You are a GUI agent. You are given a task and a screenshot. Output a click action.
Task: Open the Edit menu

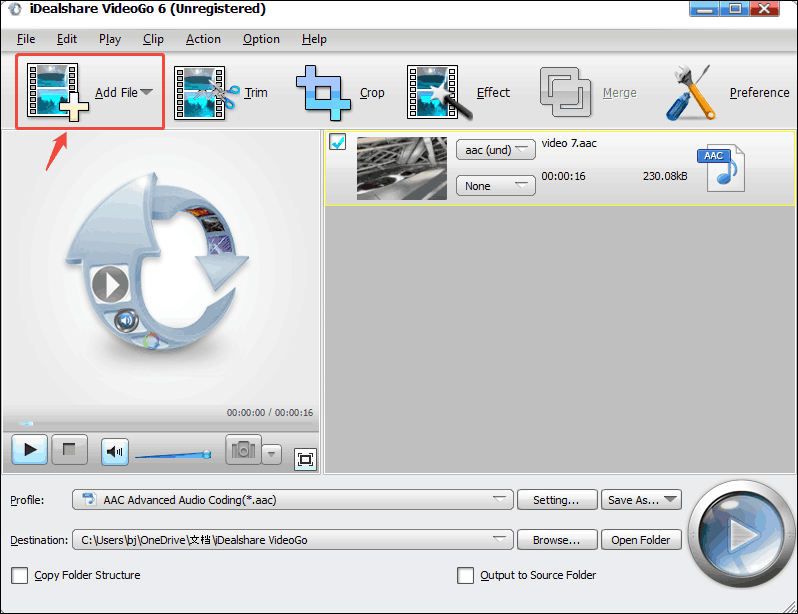(x=67, y=39)
